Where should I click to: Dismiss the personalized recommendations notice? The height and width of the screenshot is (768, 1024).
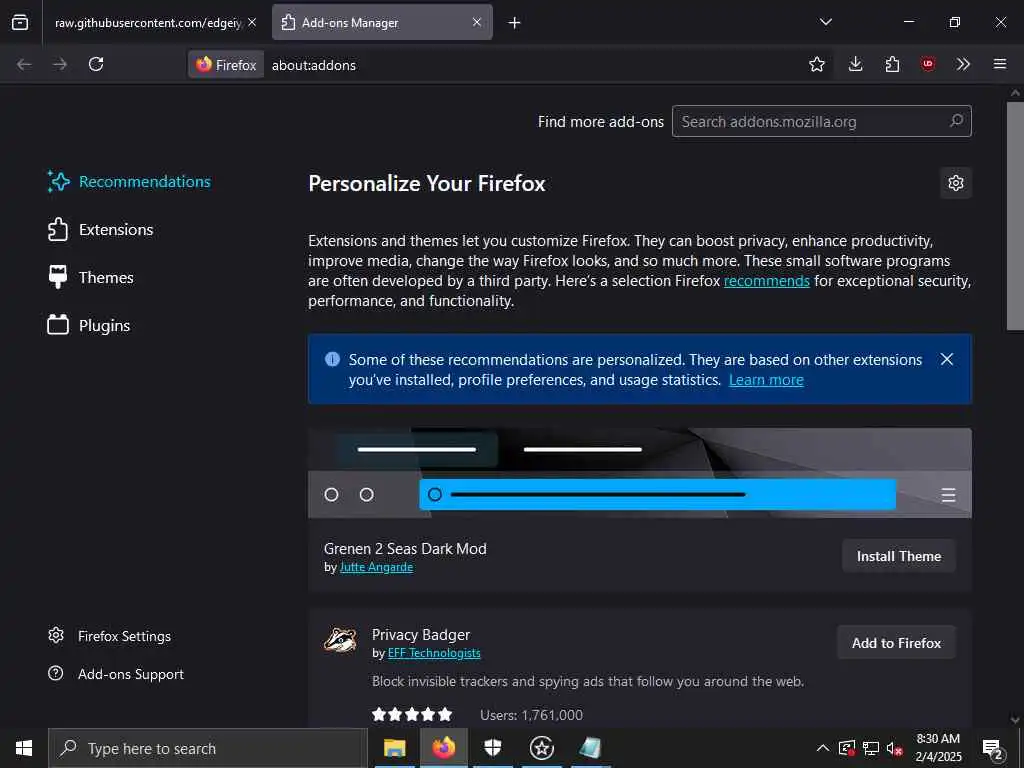pos(947,359)
